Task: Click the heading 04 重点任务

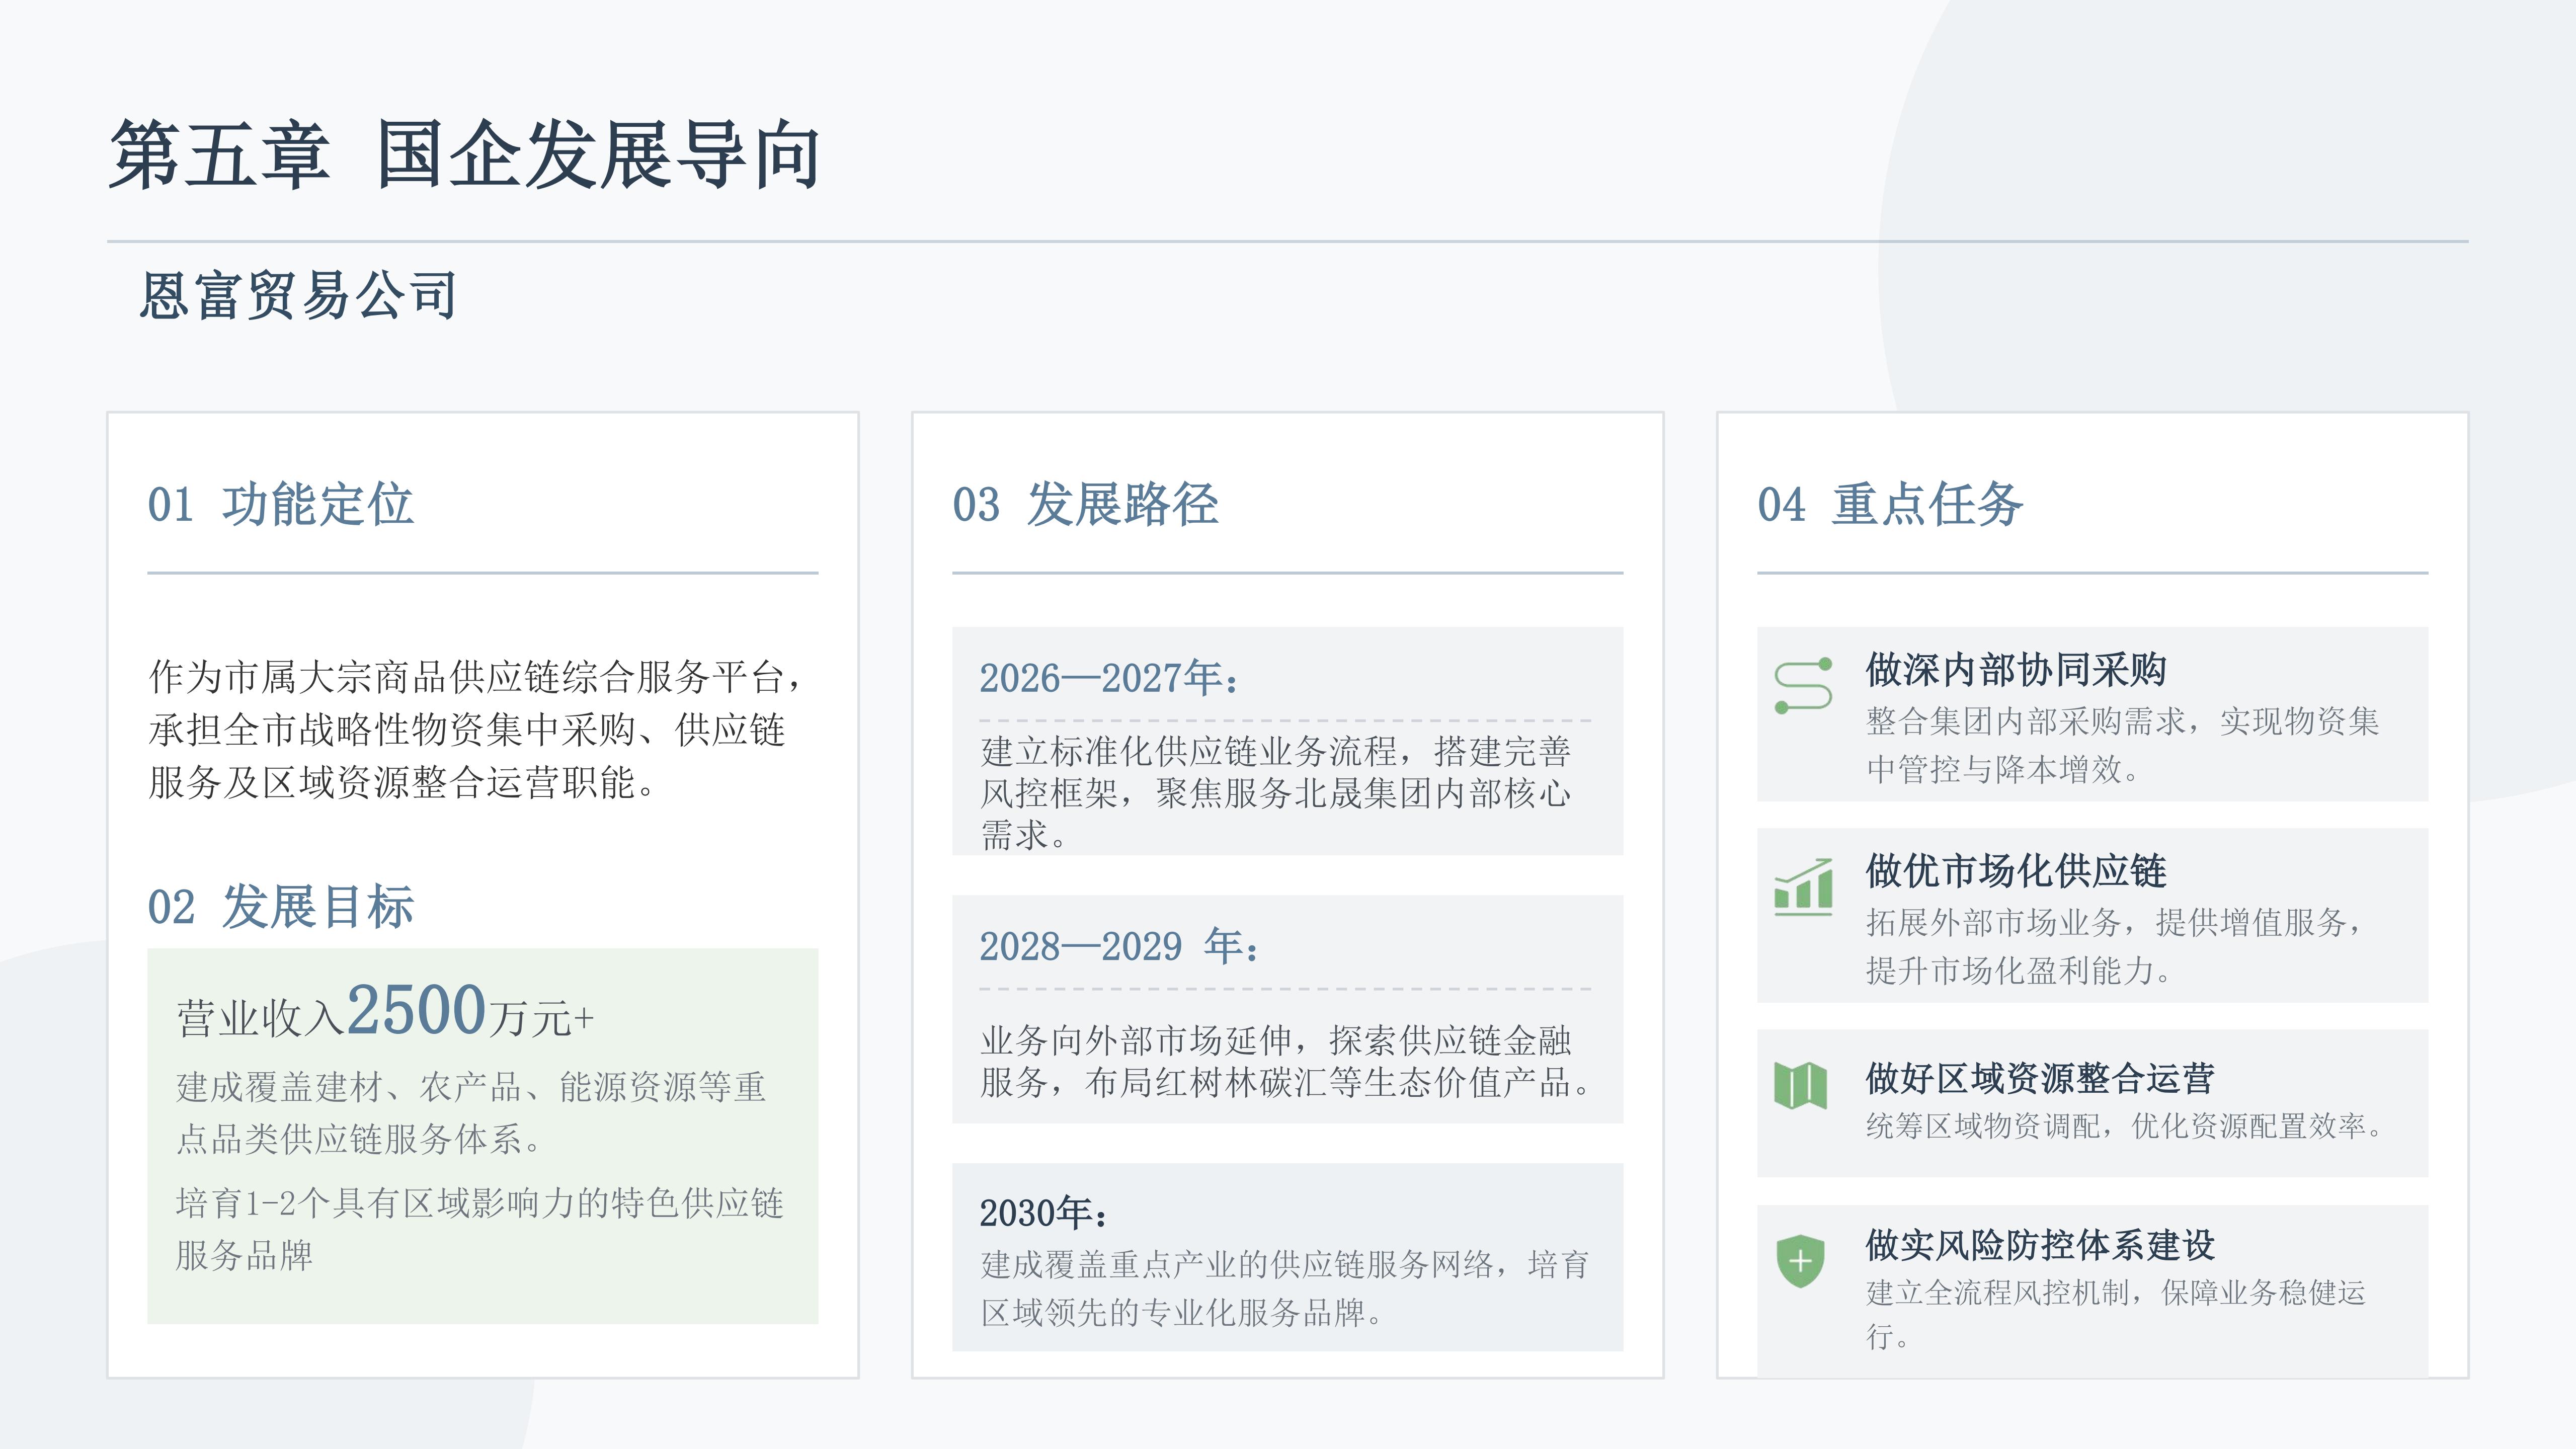Action: click(1891, 504)
